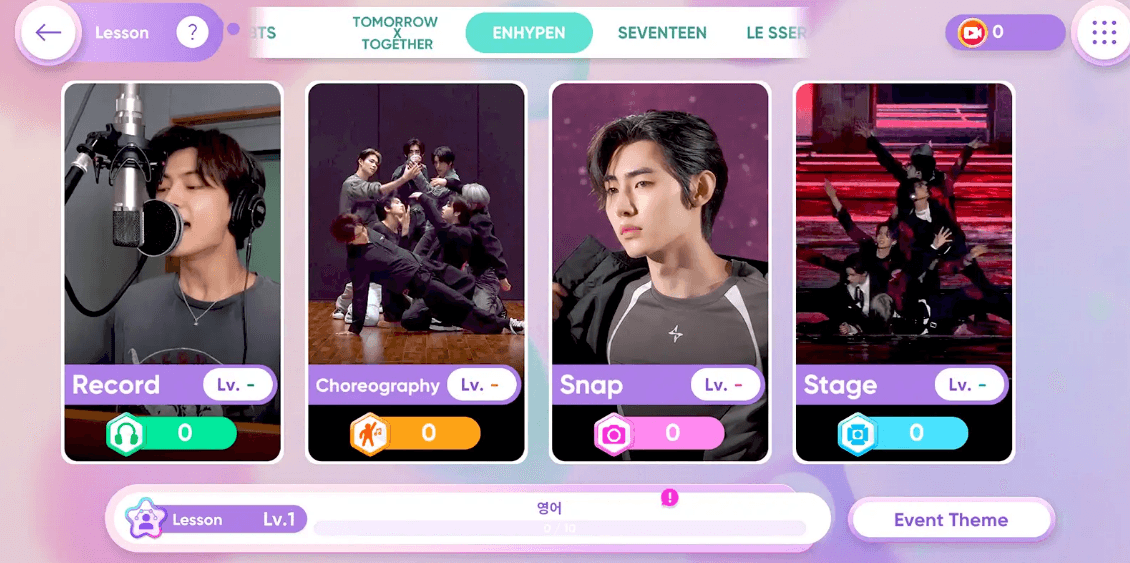Click the Record Lv. level pill
1130x563 pixels.
coord(238,384)
